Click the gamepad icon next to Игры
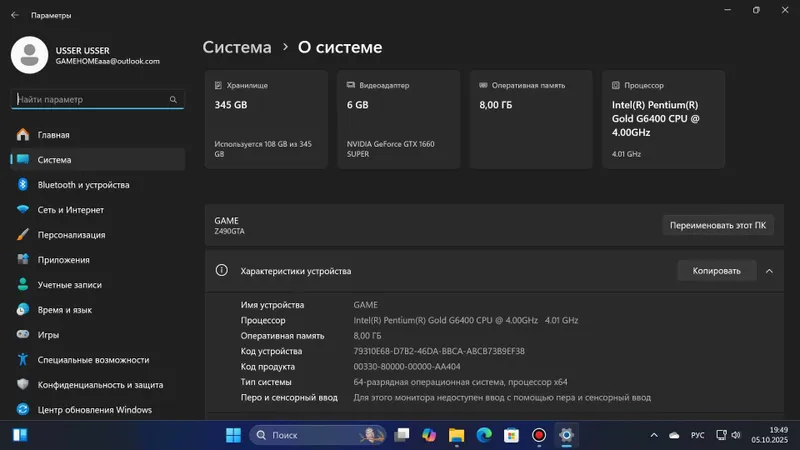The height and width of the screenshot is (450, 800). [23, 334]
